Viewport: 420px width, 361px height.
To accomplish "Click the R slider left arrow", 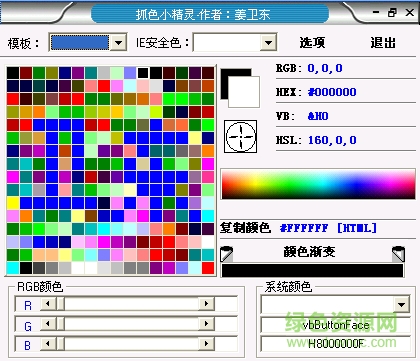I will click(x=48, y=304).
